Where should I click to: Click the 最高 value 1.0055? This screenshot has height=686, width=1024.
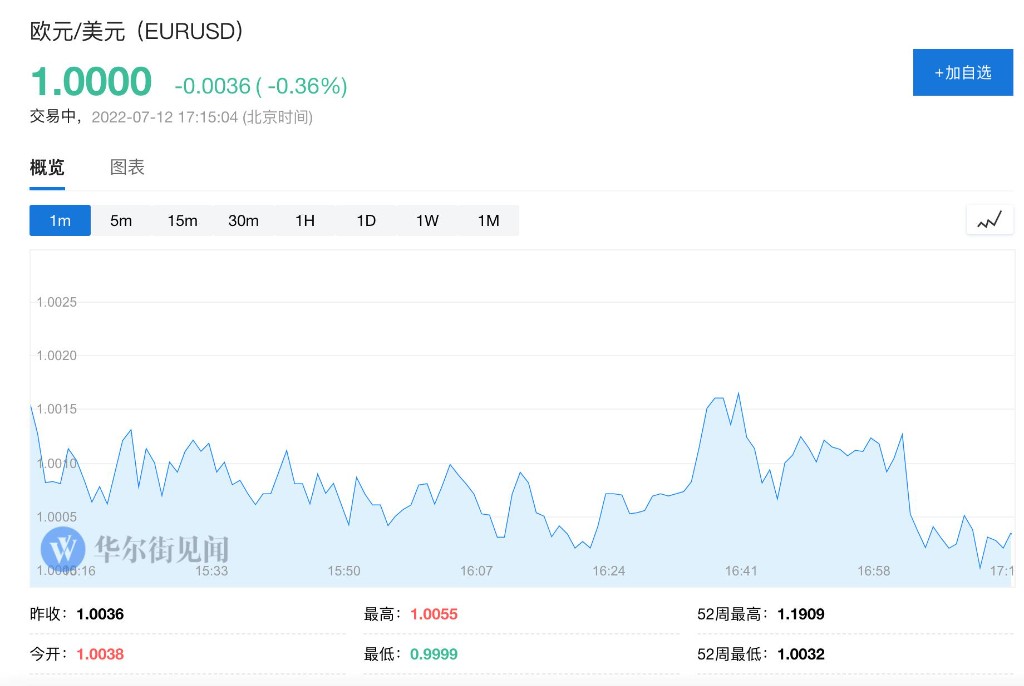point(434,614)
